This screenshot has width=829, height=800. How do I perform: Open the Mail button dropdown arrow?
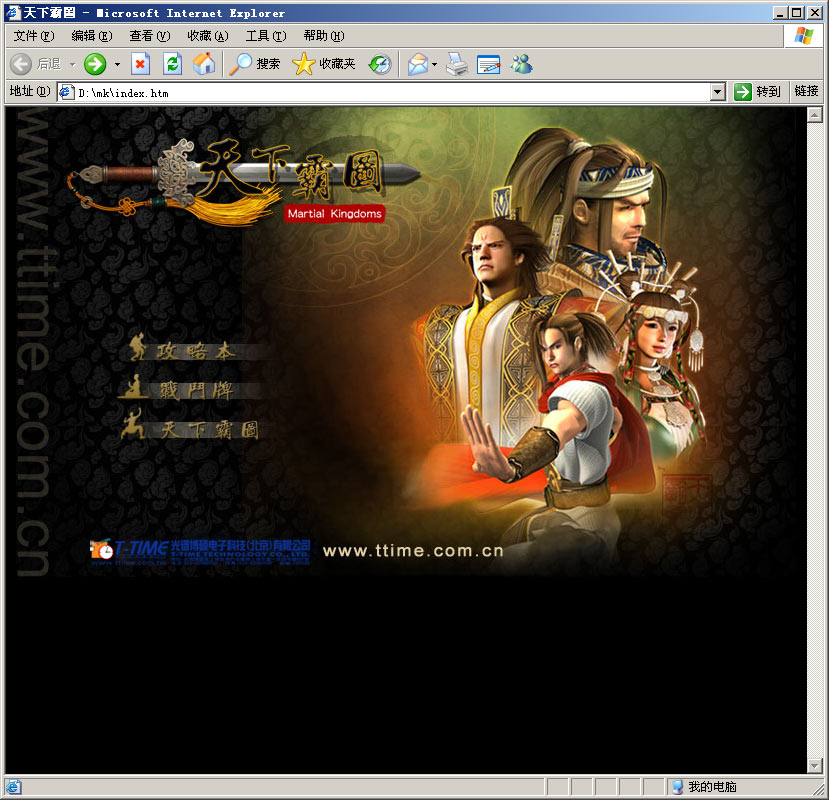pyautogui.click(x=435, y=65)
